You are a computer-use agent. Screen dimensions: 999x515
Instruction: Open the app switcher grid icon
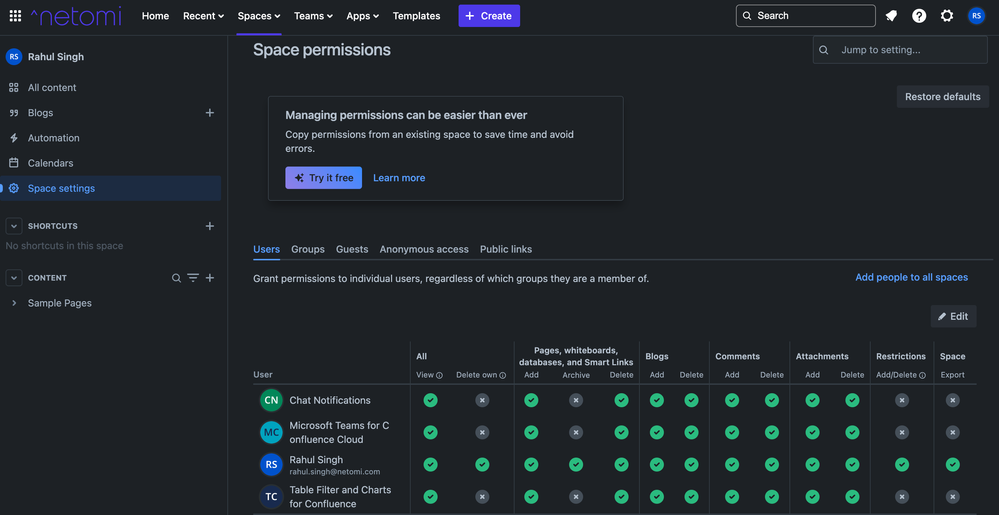click(15, 16)
